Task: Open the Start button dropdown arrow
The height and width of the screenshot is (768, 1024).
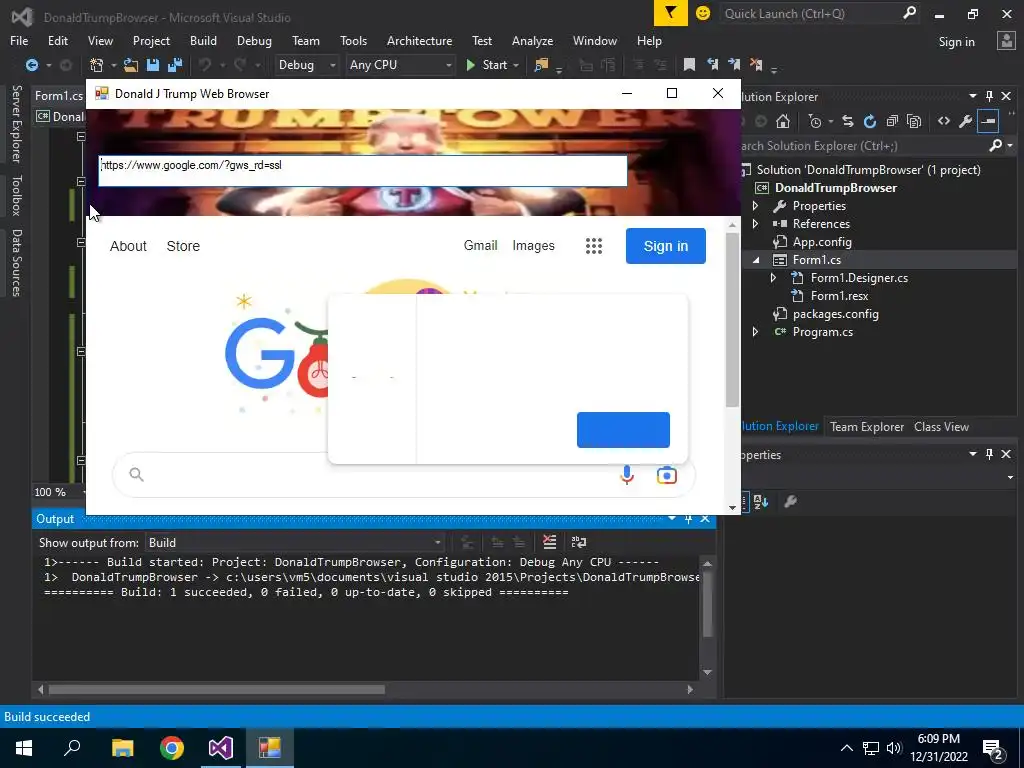Action: pos(516,65)
